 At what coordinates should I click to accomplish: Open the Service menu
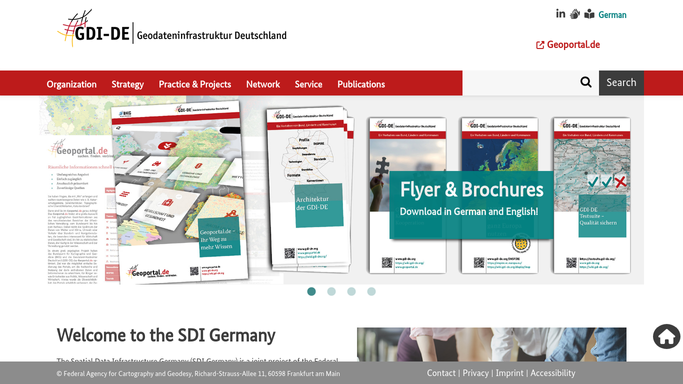[x=308, y=84]
